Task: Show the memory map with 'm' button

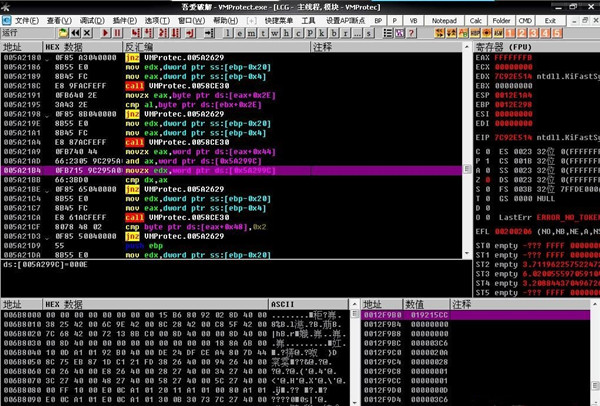Action: 251,33
